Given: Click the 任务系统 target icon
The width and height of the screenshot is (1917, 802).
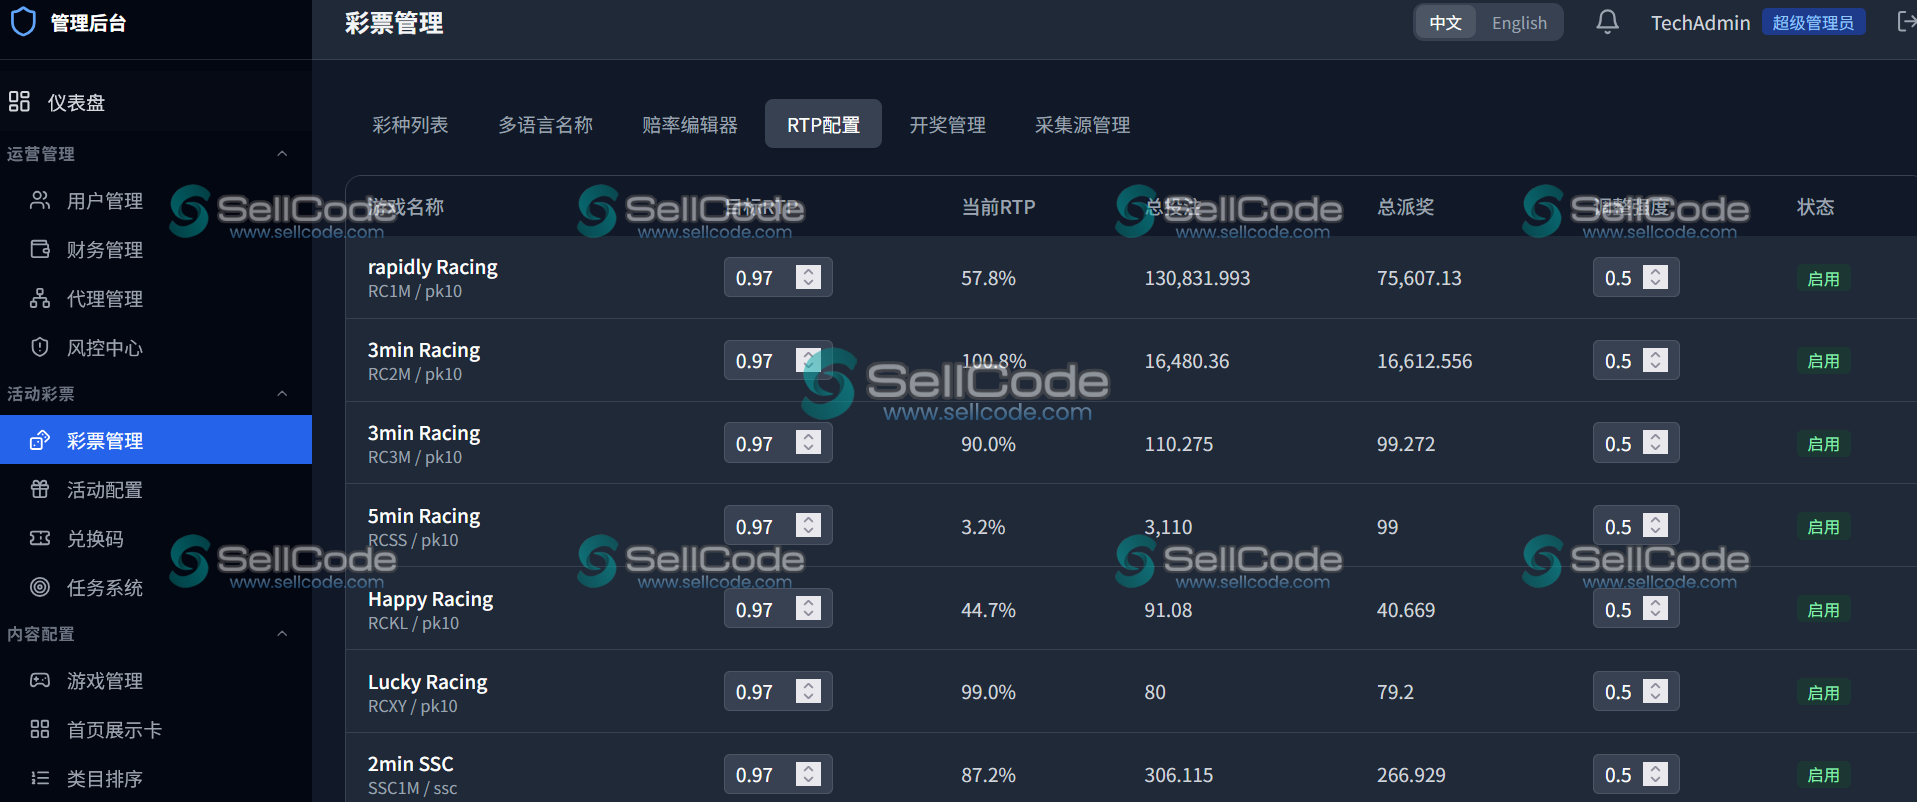Looking at the screenshot, I should coord(40,587).
